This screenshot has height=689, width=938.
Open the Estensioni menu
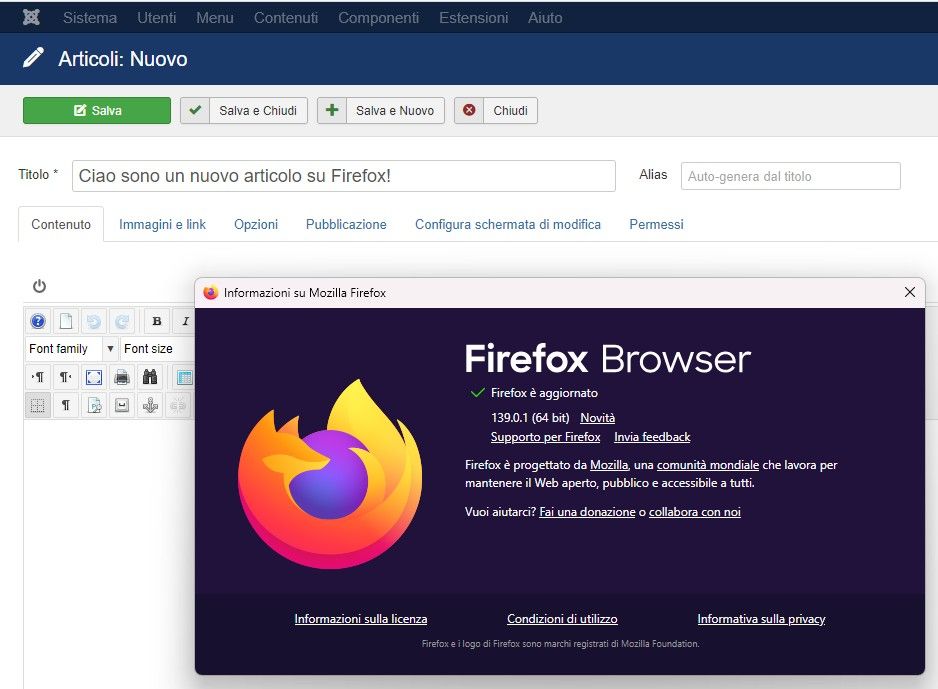click(x=474, y=18)
